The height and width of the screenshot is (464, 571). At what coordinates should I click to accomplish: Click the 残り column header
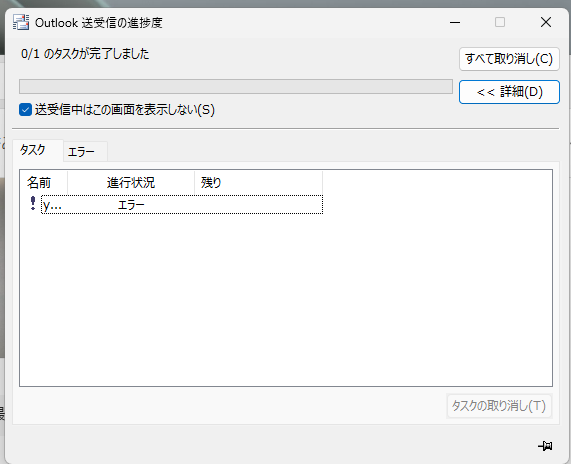(x=259, y=182)
